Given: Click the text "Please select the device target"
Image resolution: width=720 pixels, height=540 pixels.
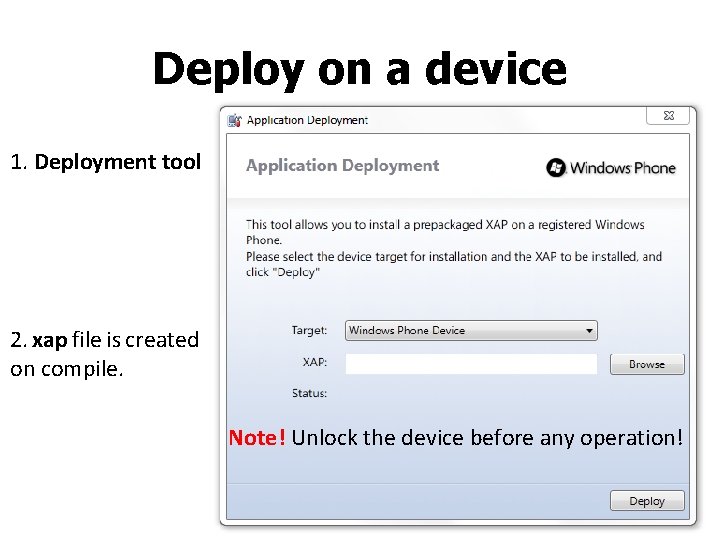Looking at the screenshot, I should click(326, 256).
